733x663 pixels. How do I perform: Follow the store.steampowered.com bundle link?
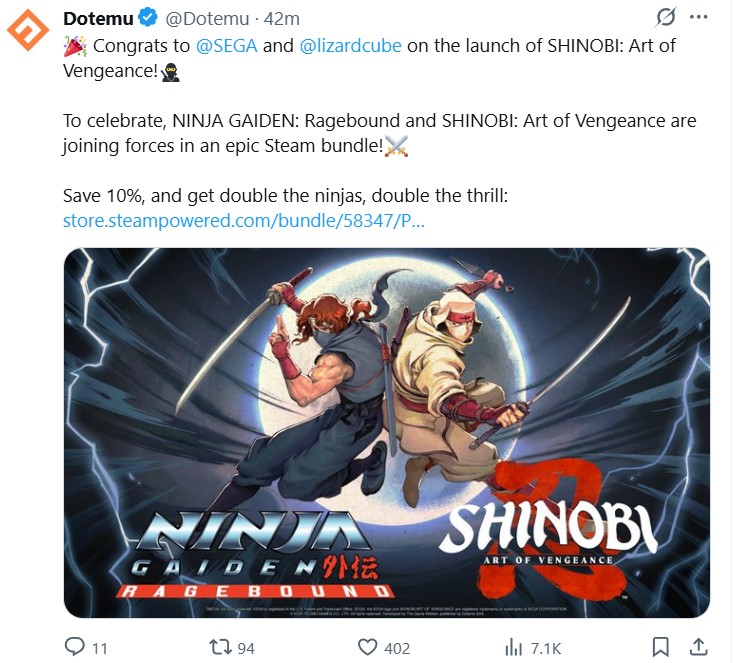244,221
